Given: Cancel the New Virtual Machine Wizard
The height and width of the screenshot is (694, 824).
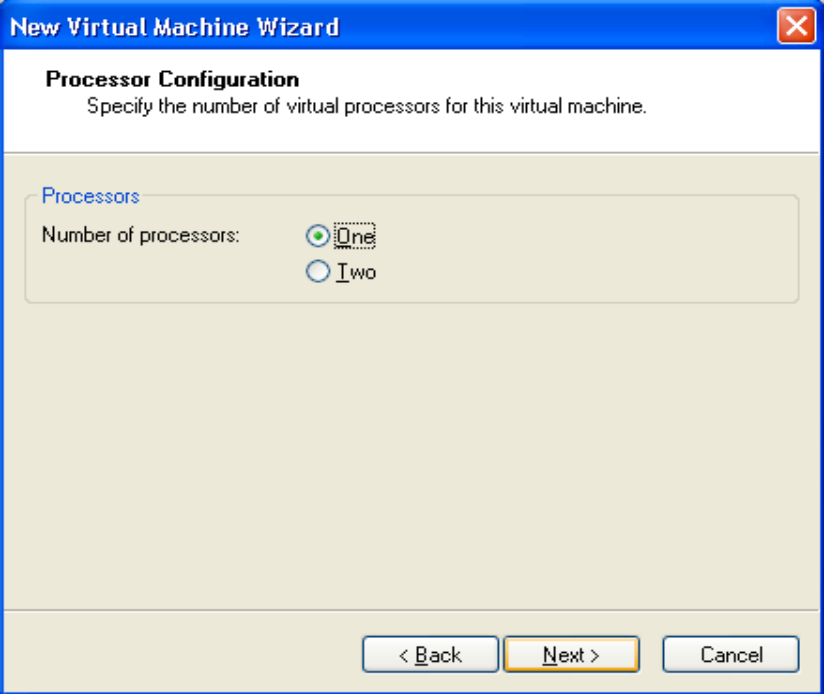Looking at the screenshot, I should (731, 655).
